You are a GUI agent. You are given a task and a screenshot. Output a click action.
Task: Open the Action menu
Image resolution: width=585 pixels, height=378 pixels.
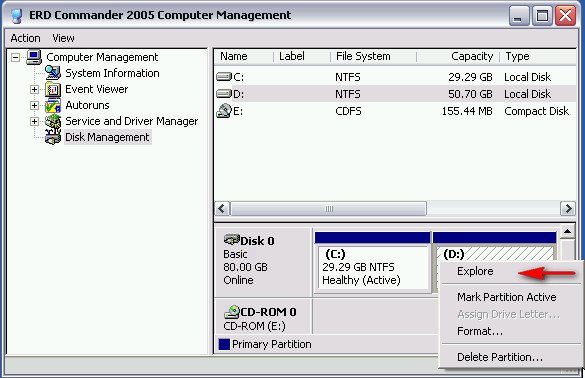click(x=25, y=38)
